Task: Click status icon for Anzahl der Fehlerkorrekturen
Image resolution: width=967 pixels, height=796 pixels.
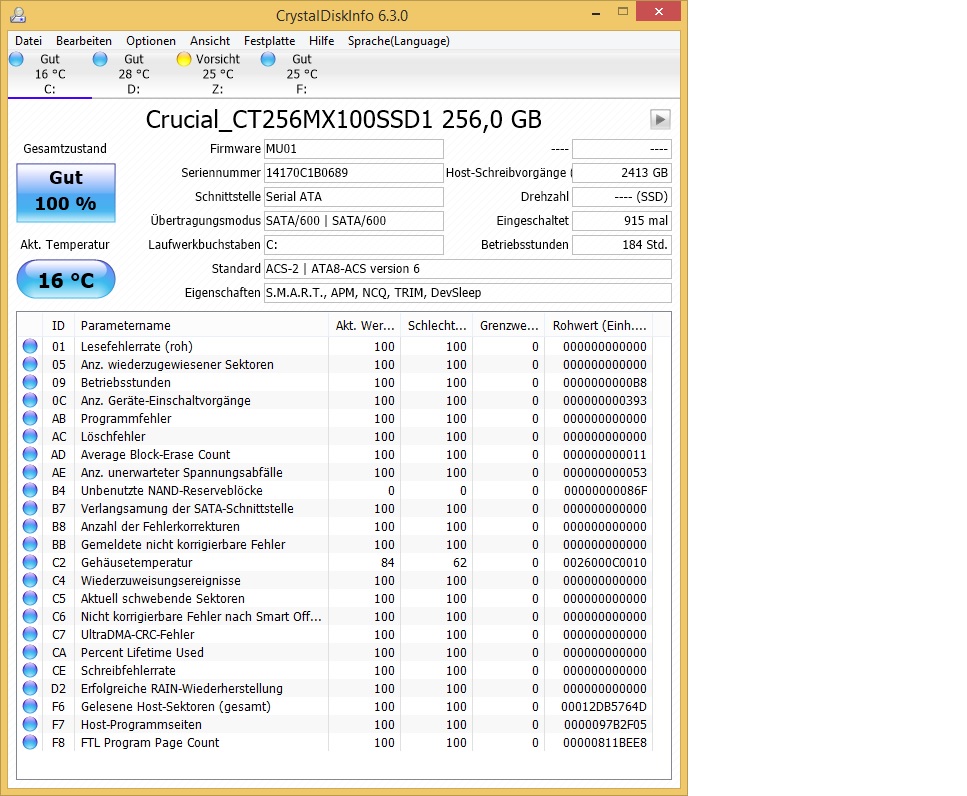Action: [30, 526]
